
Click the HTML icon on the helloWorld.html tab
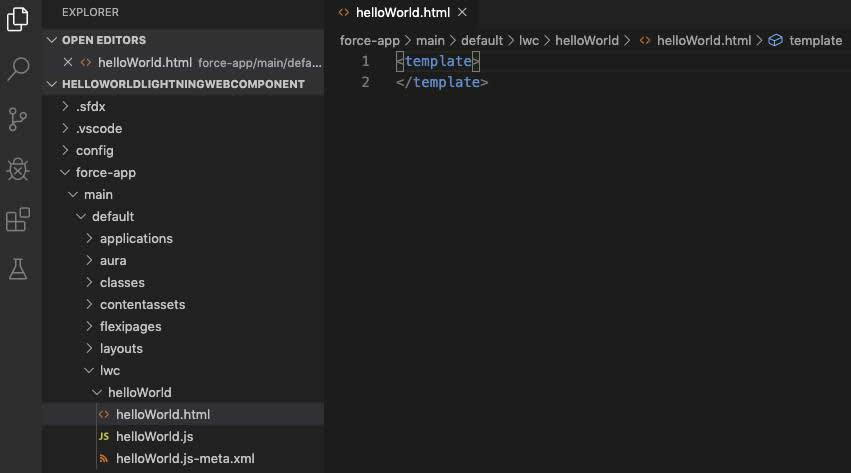[344, 12]
